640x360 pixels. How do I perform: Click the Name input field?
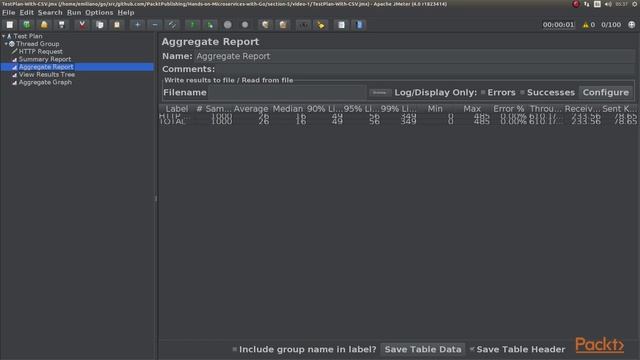coord(415,56)
